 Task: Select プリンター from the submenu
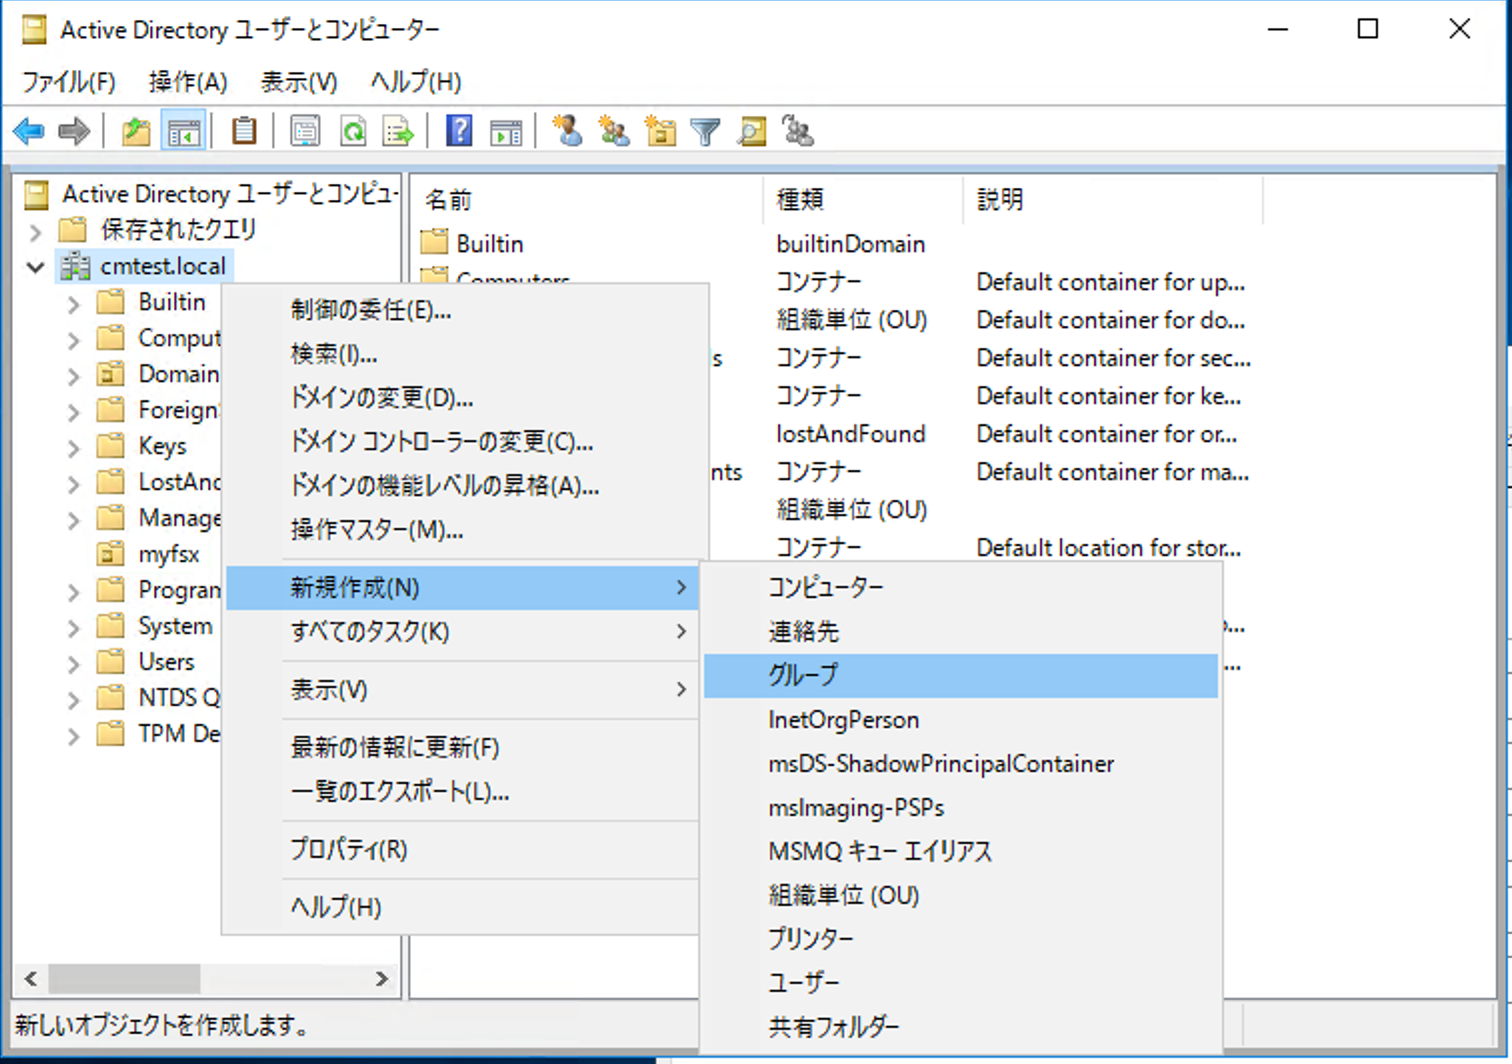[x=961, y=939]
